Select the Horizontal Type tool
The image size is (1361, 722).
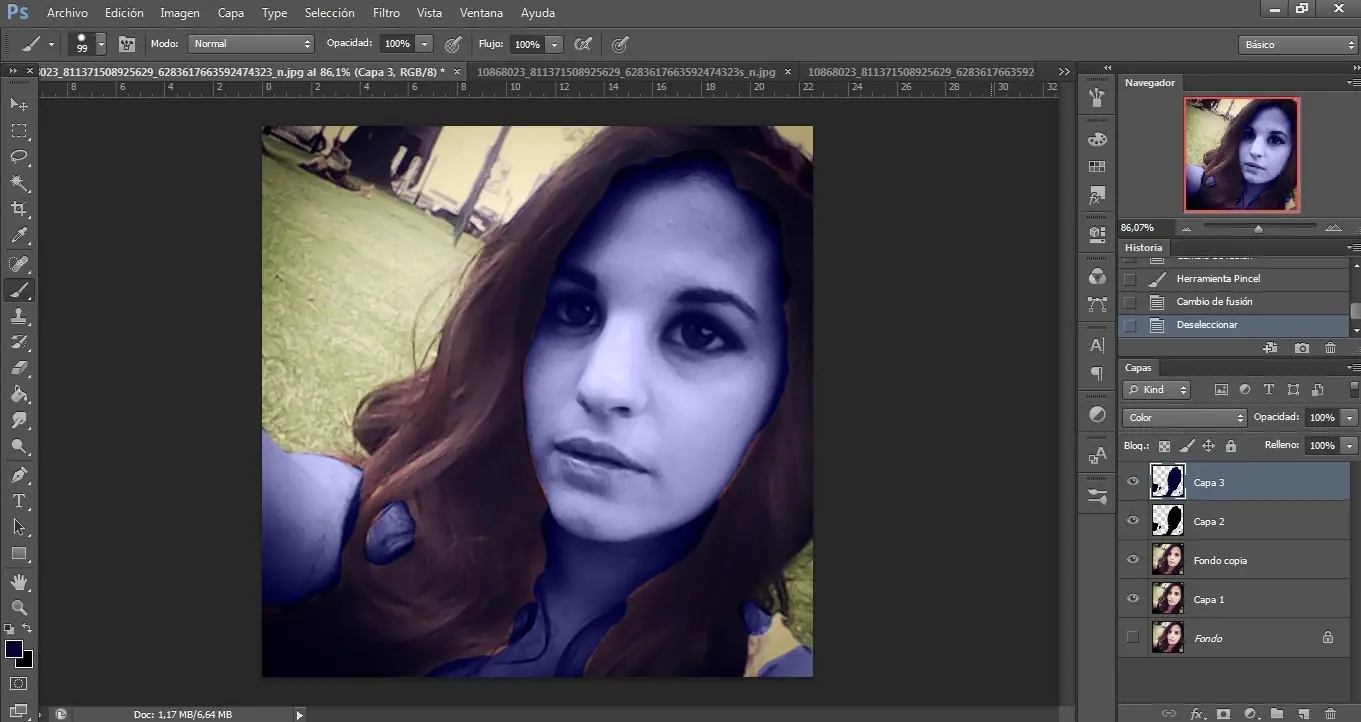tap(19, 500)
